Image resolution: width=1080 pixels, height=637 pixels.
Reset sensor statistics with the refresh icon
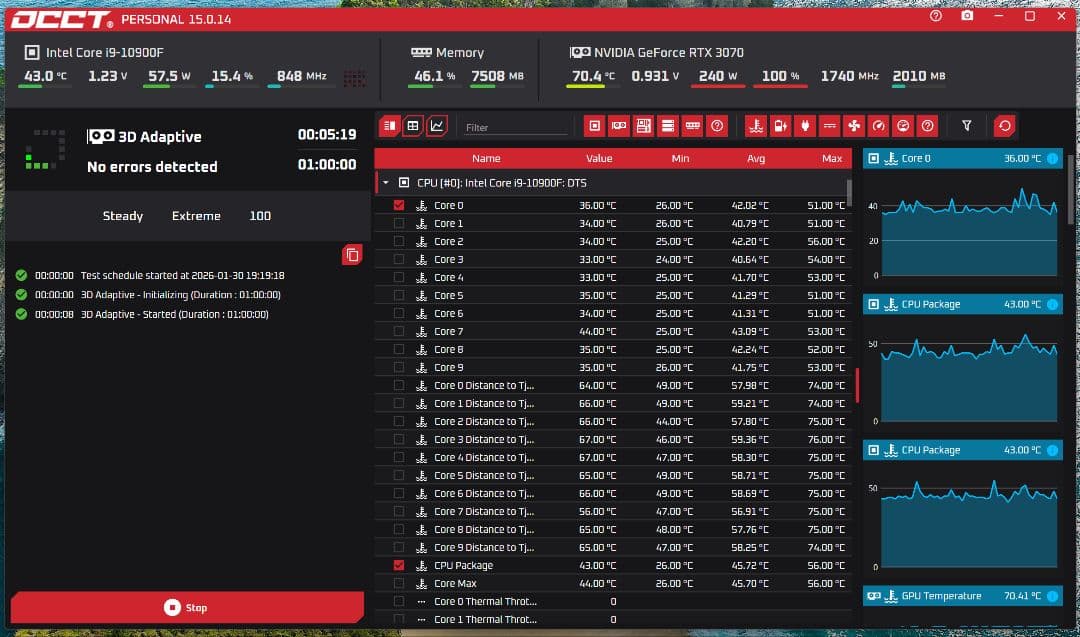click(x=1004, y=126)
